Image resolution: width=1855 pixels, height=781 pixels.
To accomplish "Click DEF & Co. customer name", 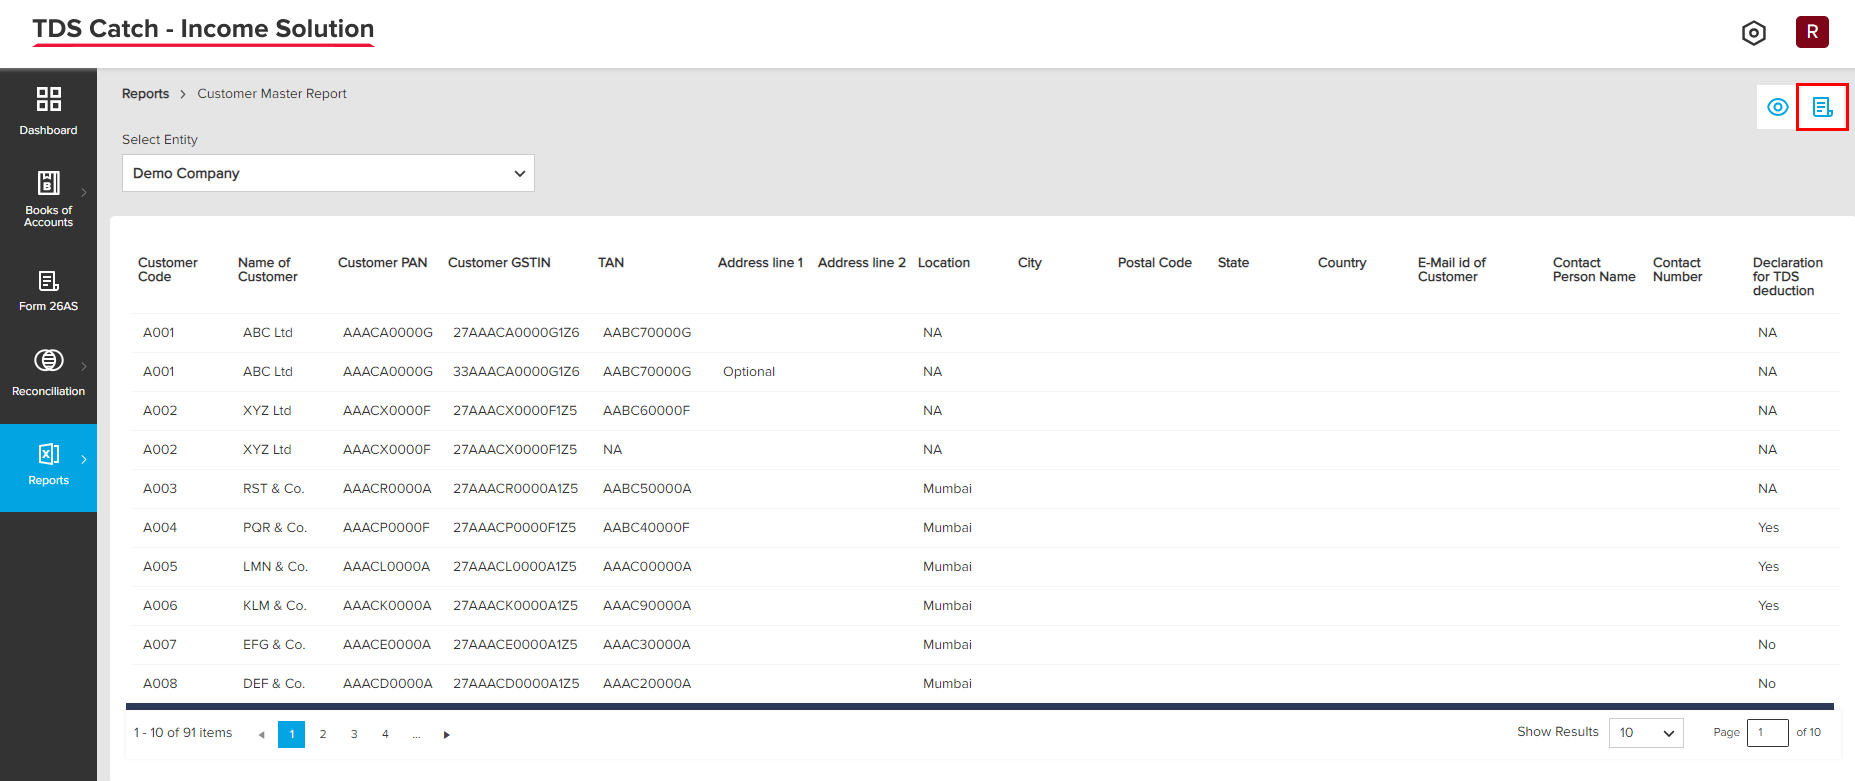I will 274,683.
